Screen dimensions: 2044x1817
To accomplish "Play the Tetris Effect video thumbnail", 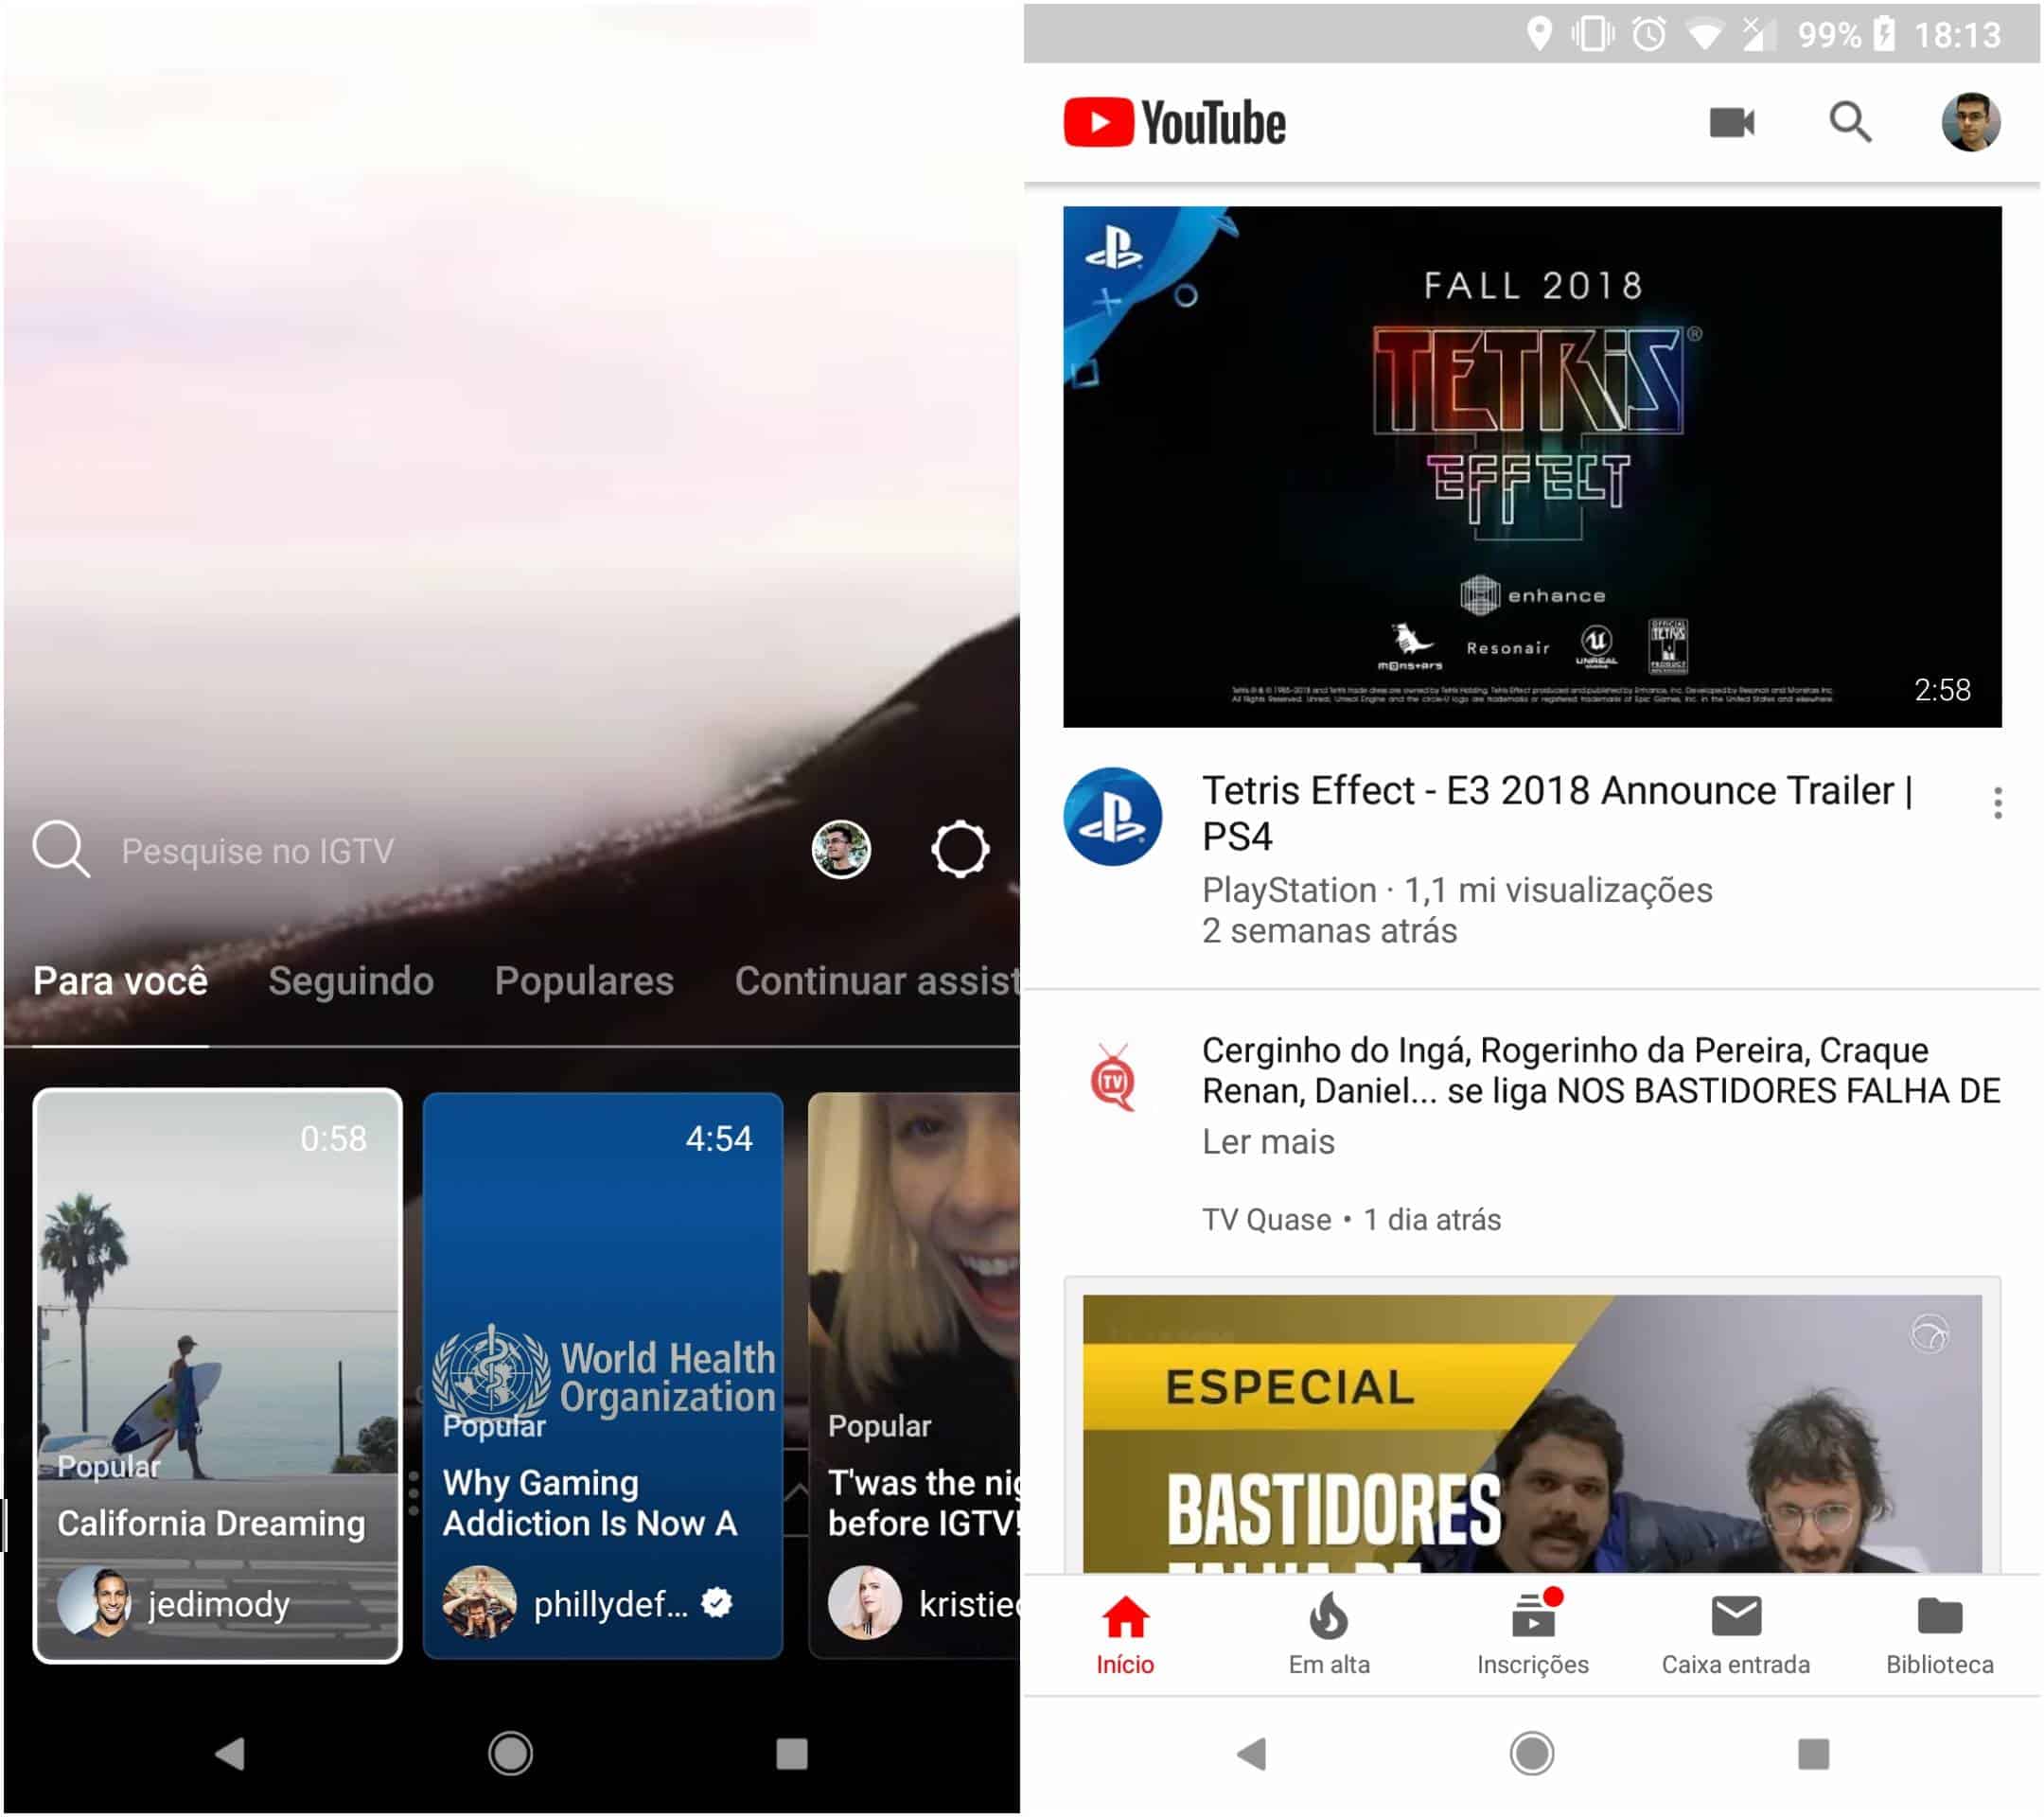I will 1532,467.
